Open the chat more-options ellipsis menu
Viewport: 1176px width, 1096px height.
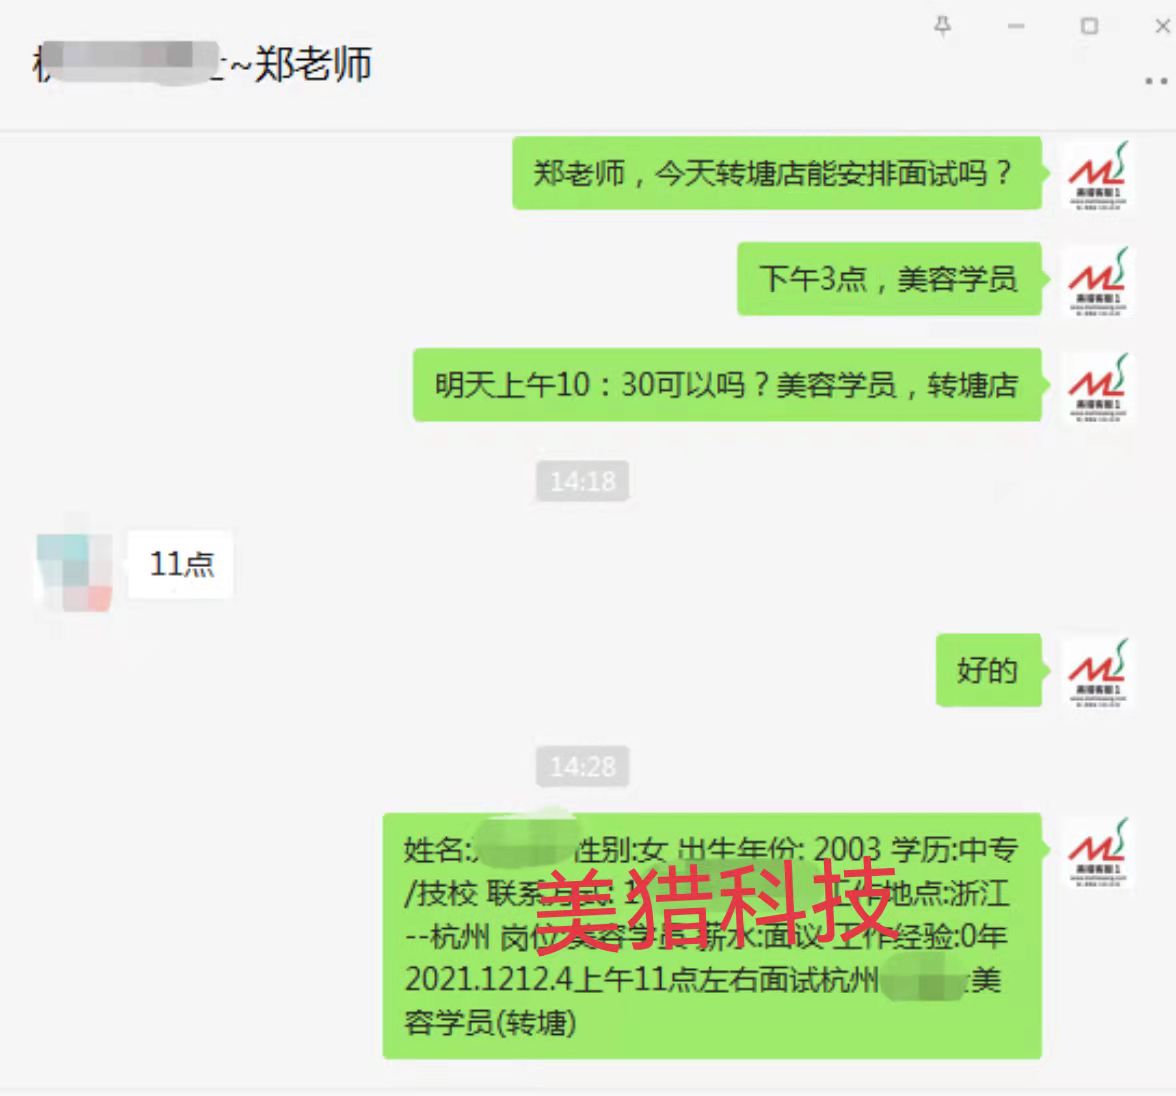pos(1156,81)
